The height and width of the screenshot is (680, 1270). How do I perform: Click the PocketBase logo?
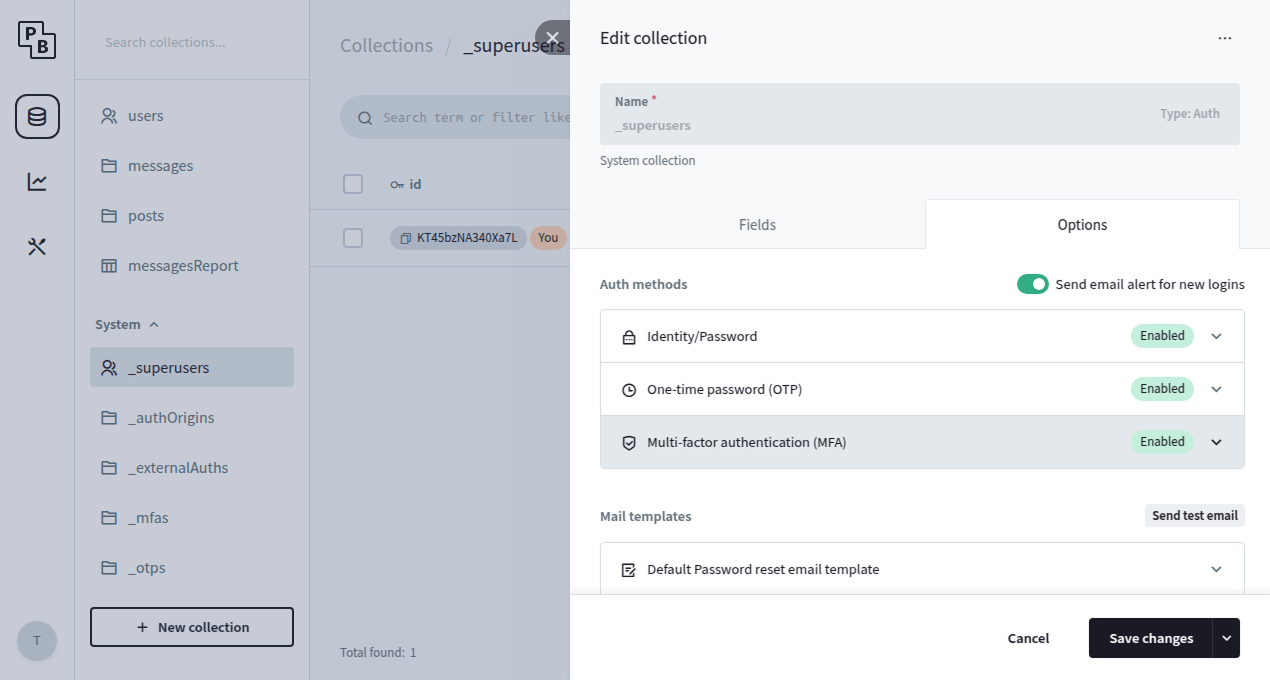[37, 41]
